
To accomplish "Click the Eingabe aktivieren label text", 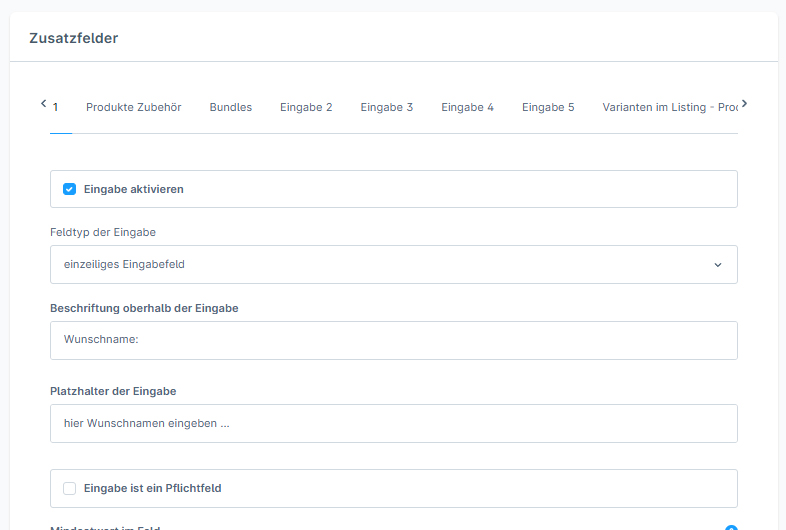I will pos(133,189).
